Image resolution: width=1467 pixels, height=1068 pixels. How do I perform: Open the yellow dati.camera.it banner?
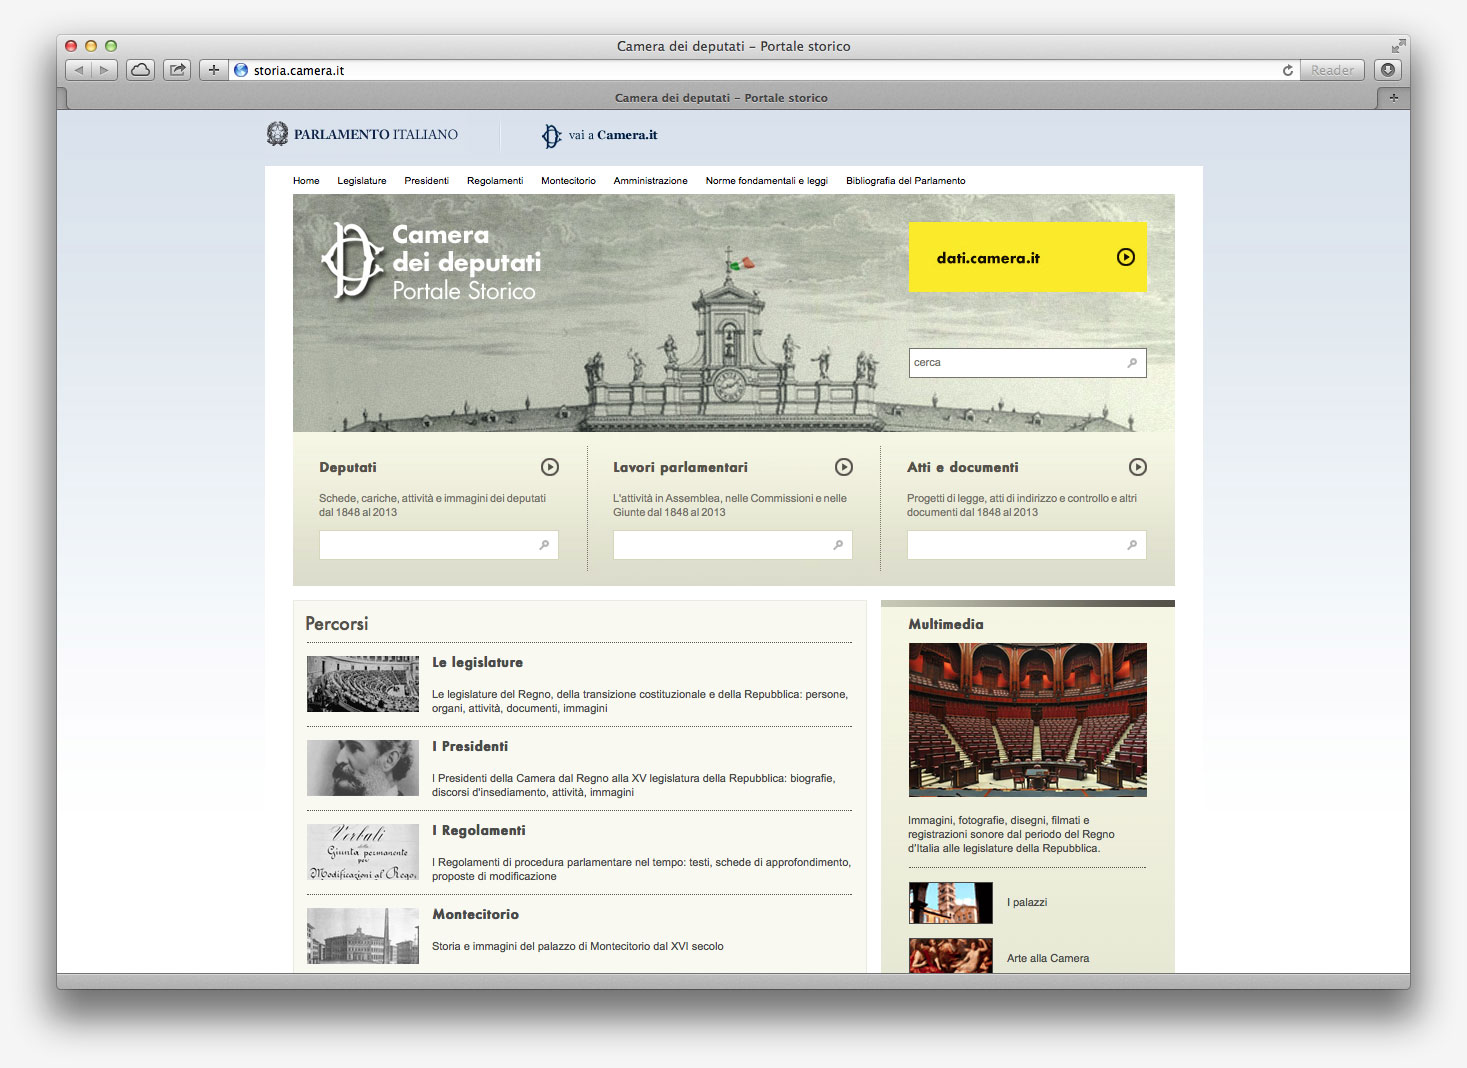coord(1028,257)
